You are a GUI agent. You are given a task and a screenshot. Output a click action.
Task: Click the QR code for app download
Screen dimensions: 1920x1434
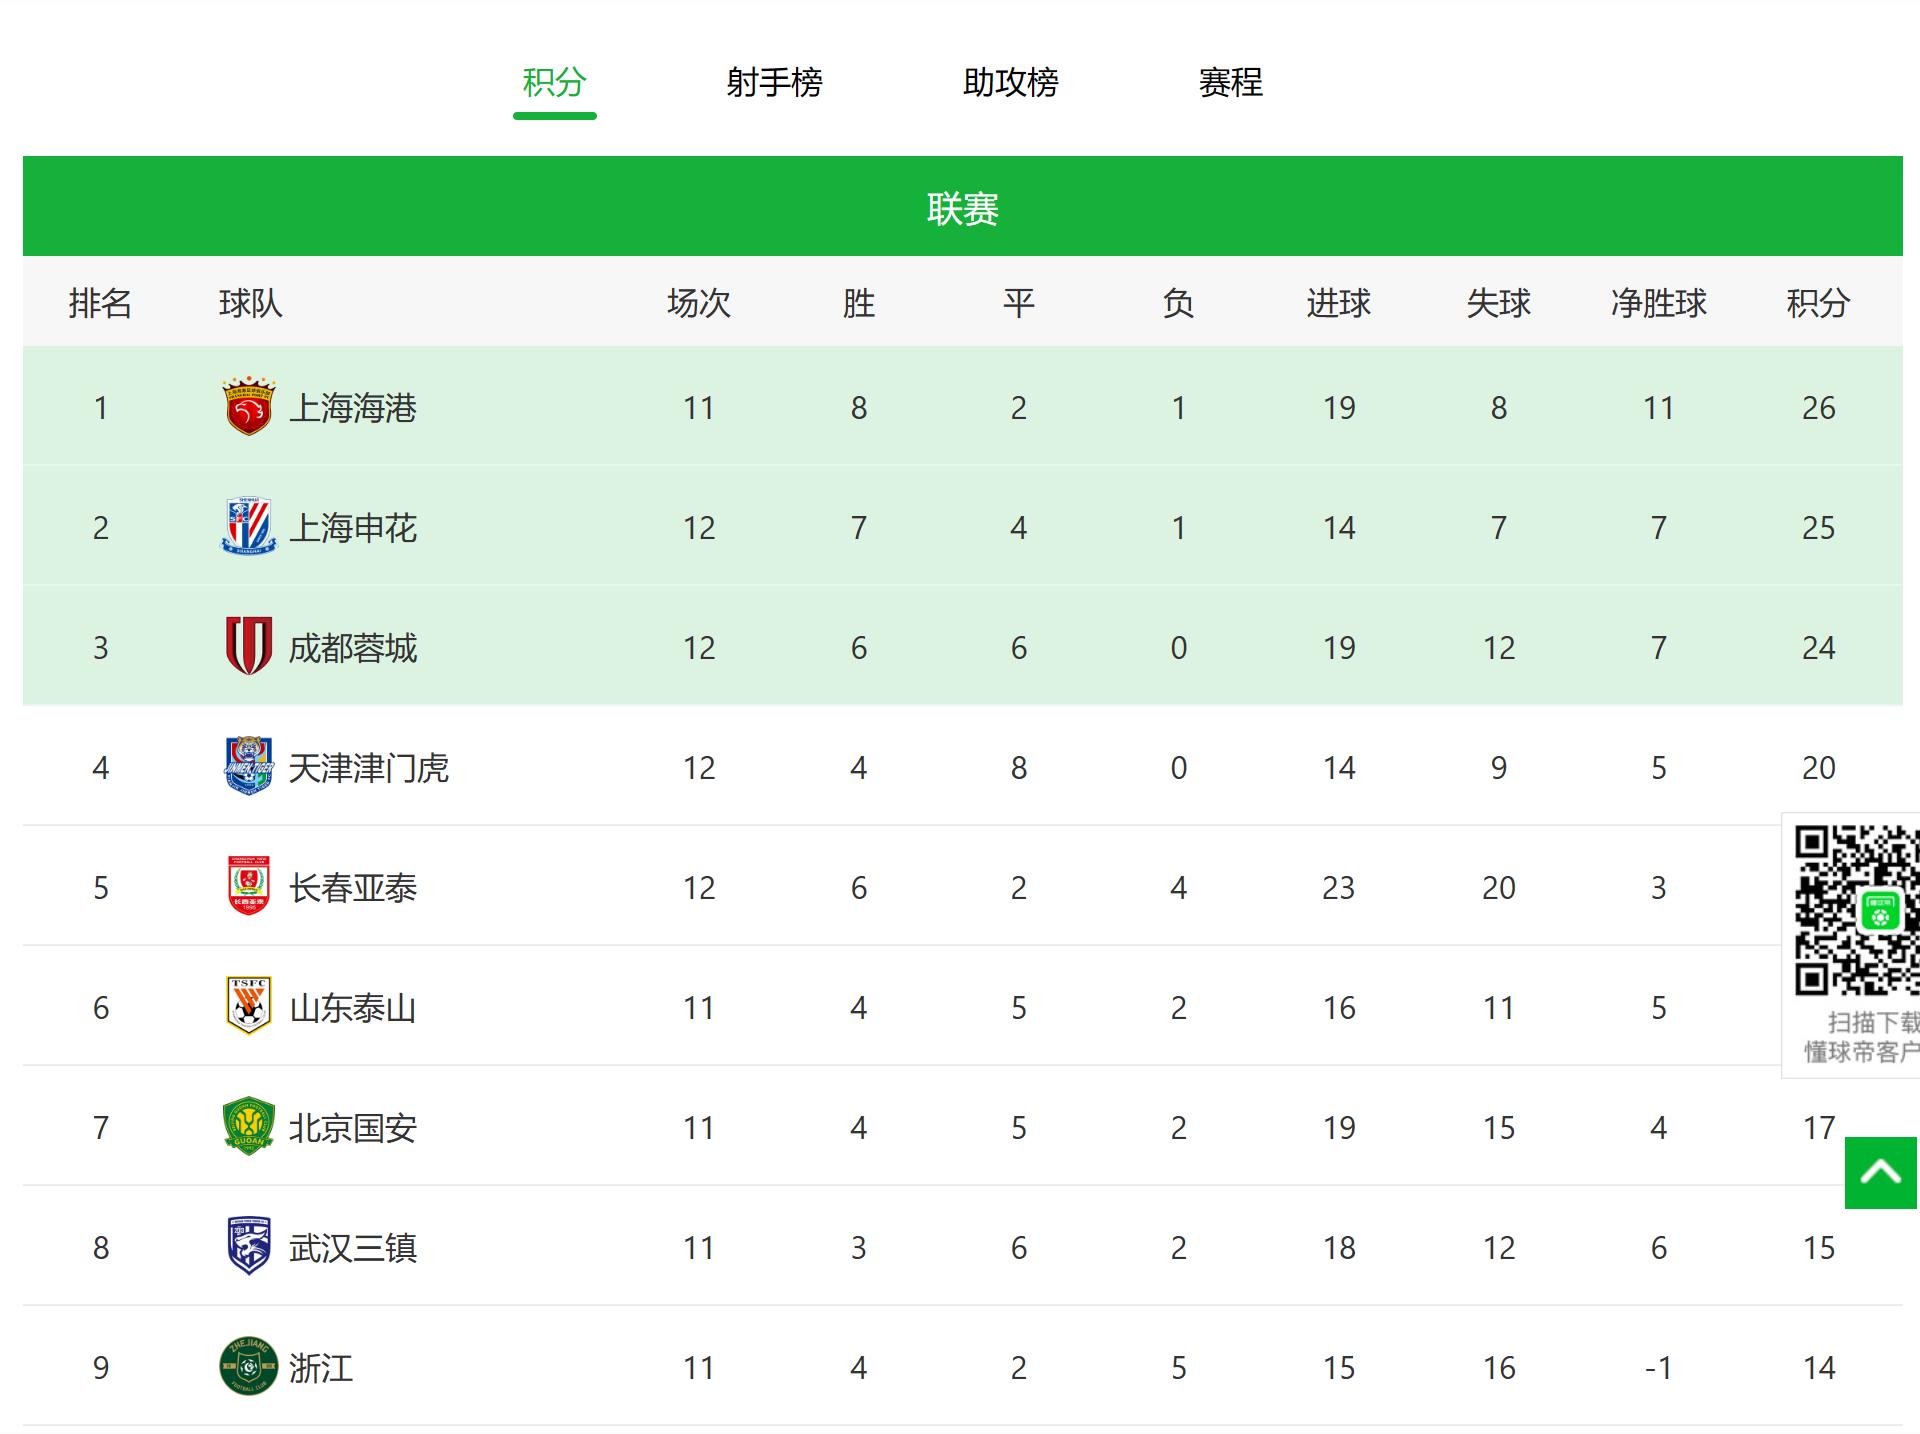1856,910
